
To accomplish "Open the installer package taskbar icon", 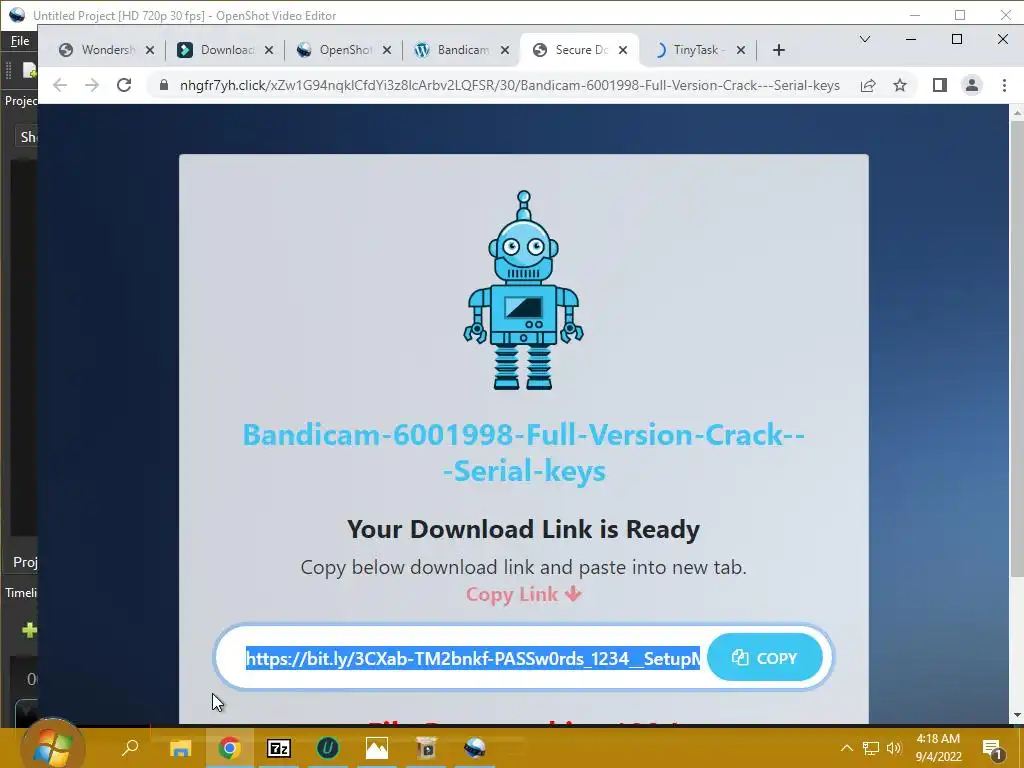I will click(x=426, y=748).
